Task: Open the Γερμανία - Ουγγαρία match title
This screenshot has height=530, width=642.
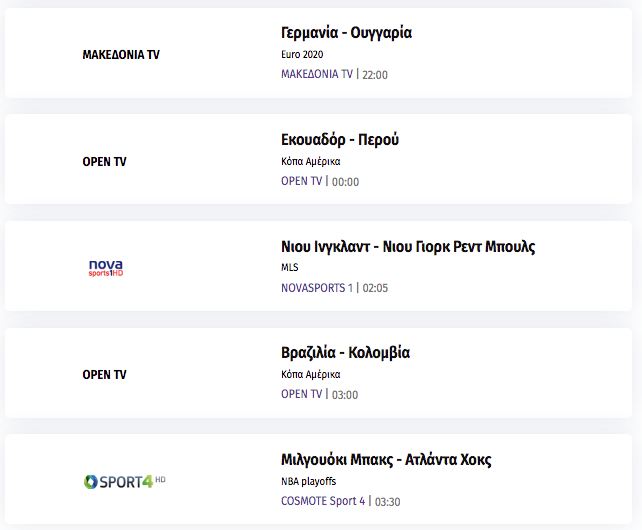Action: 346,33
